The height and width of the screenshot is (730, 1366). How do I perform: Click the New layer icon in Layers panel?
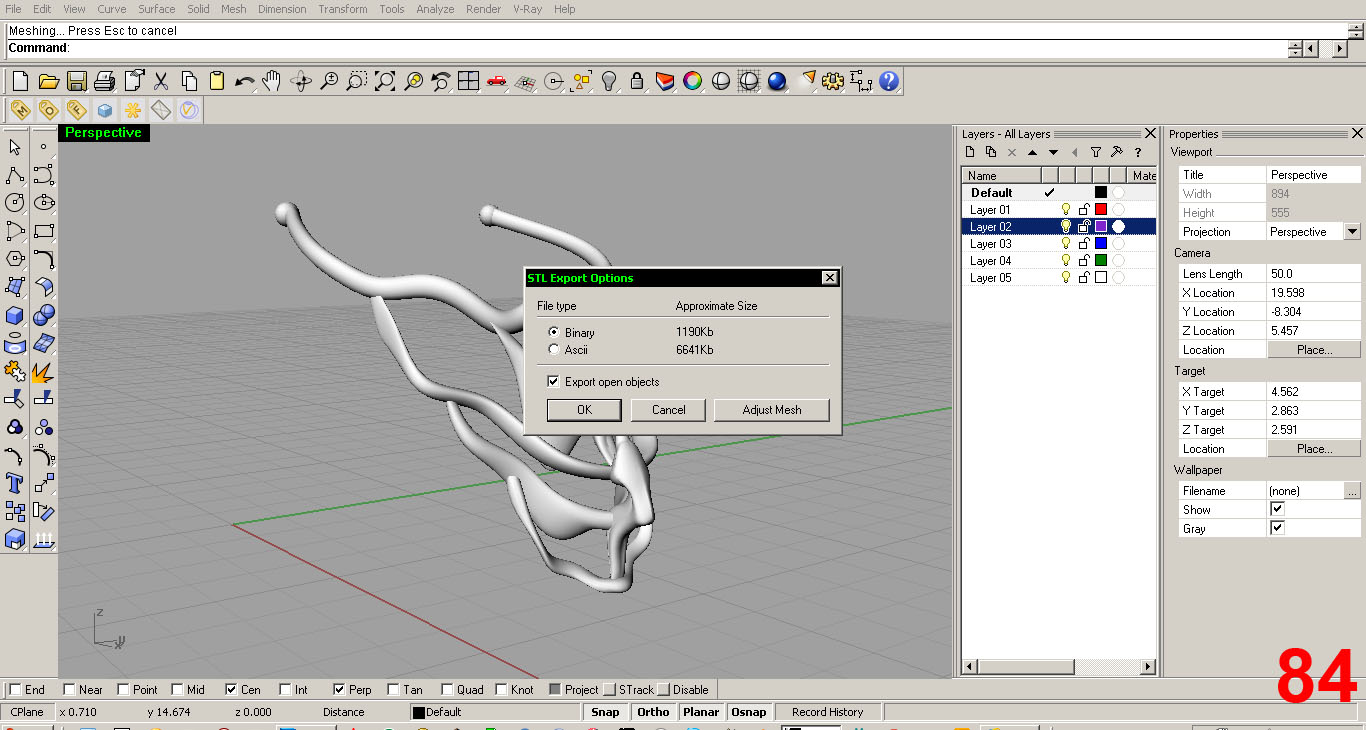pos(969,152)
